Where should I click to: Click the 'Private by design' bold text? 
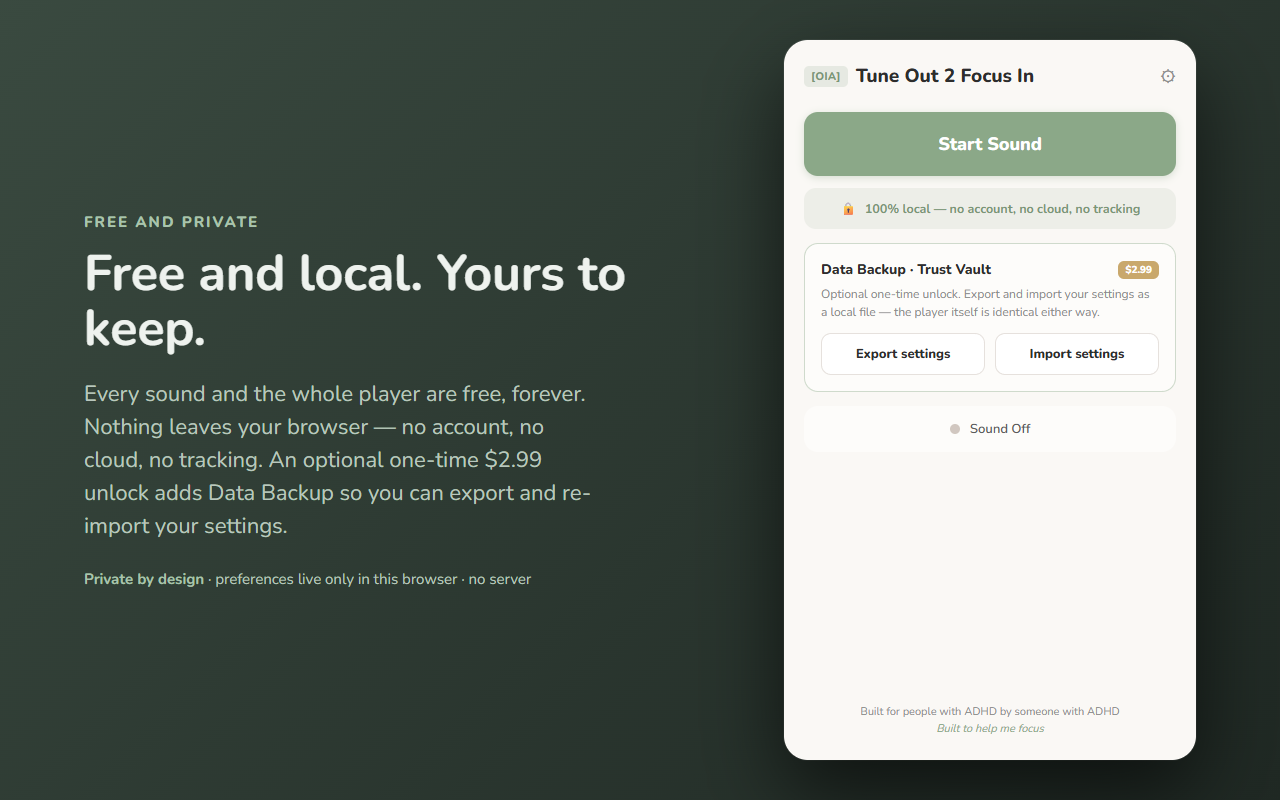point(144,579)
